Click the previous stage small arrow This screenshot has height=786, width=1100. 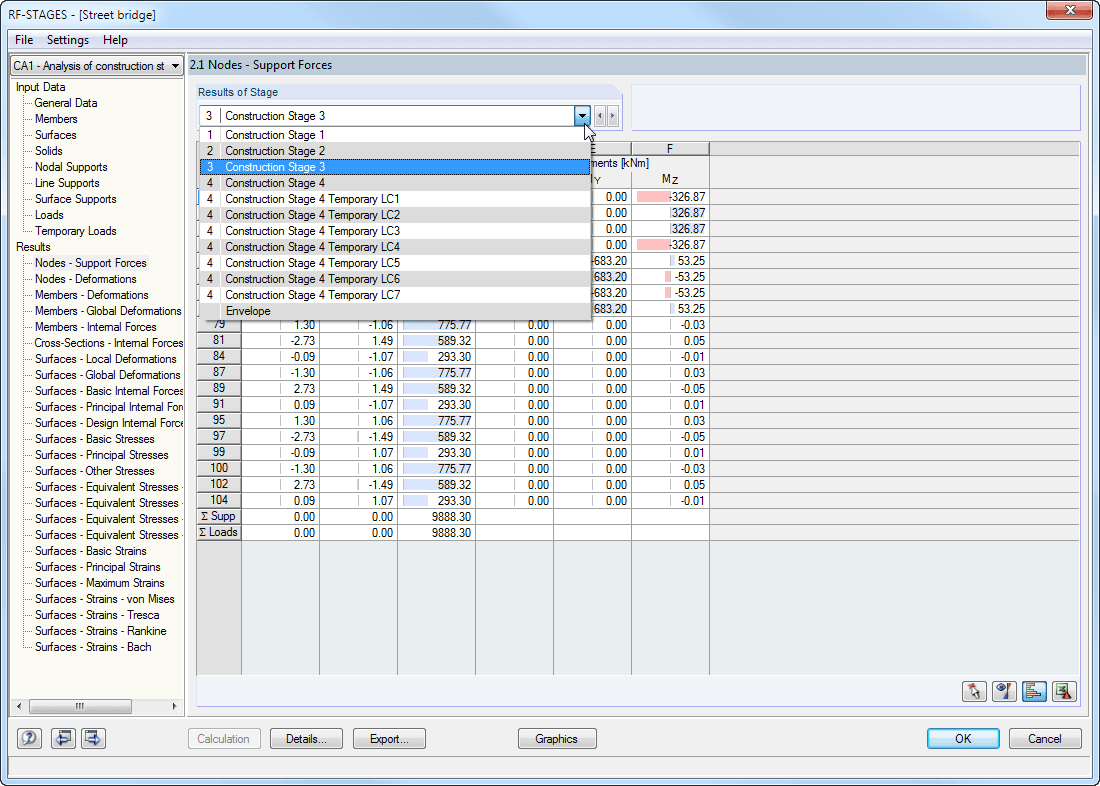[600, 116]
